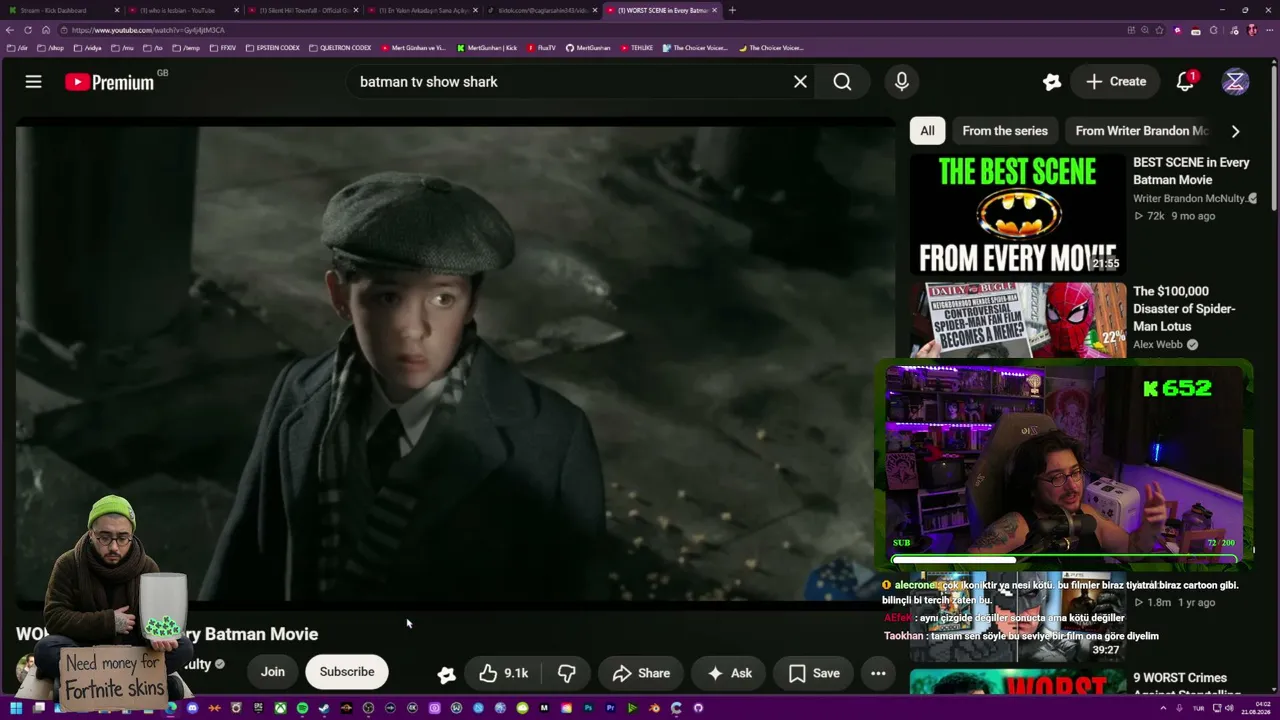Open the Windows Start menu

[16, 708]
